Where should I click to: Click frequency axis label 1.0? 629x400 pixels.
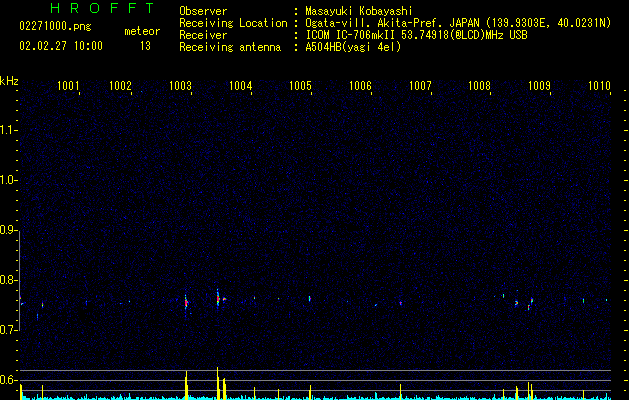click(x=8, y=180)
